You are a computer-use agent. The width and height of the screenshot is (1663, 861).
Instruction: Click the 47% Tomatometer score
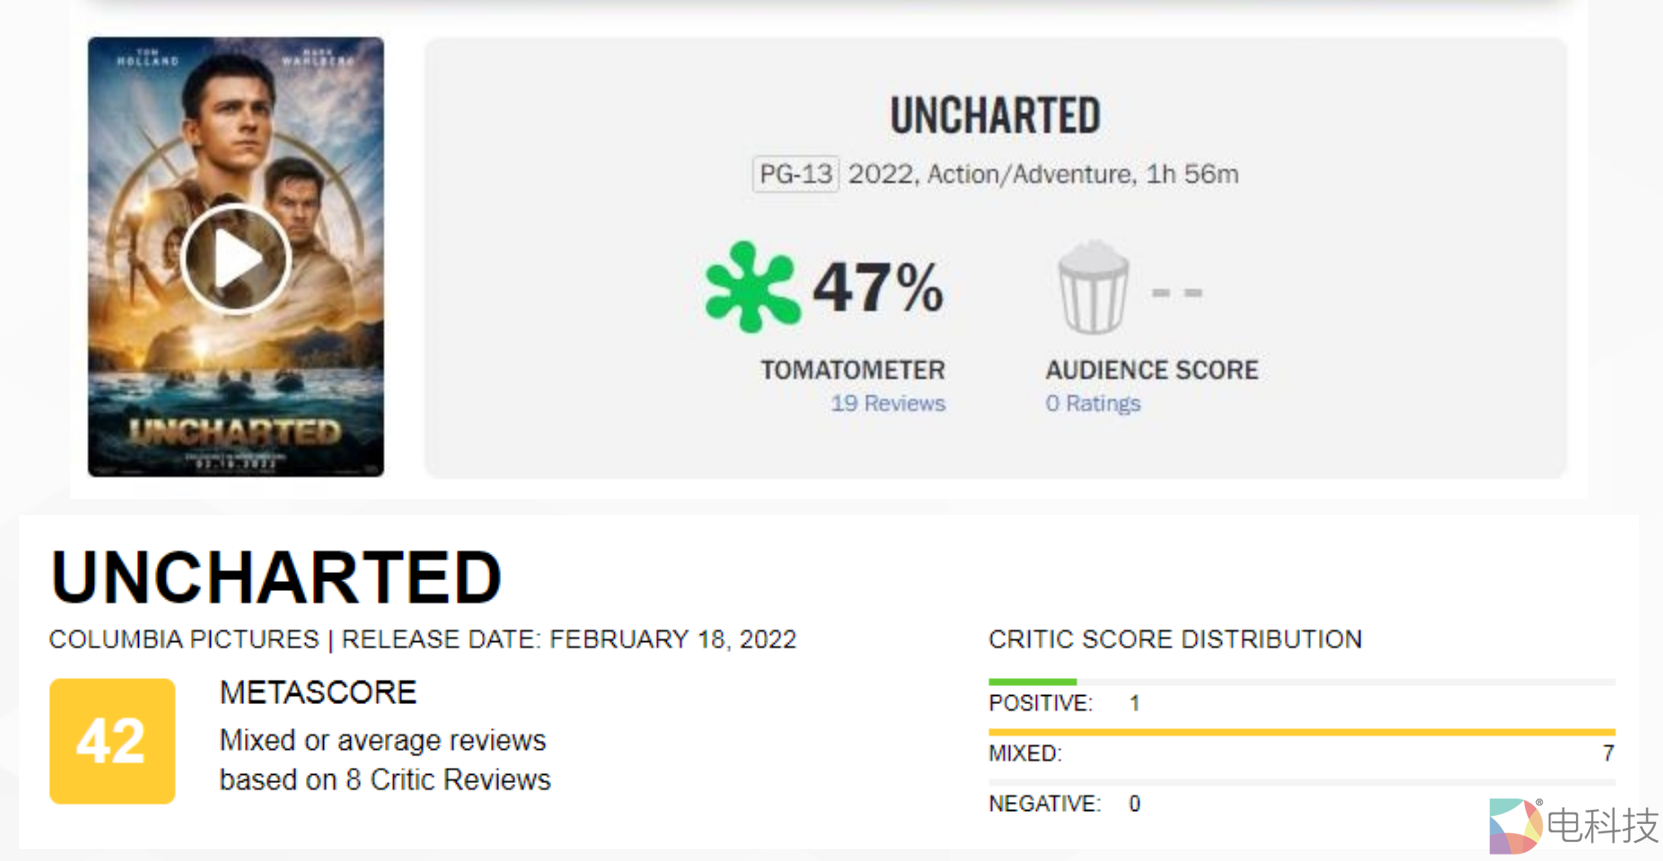pyautogui.click(x=877, y=288)
